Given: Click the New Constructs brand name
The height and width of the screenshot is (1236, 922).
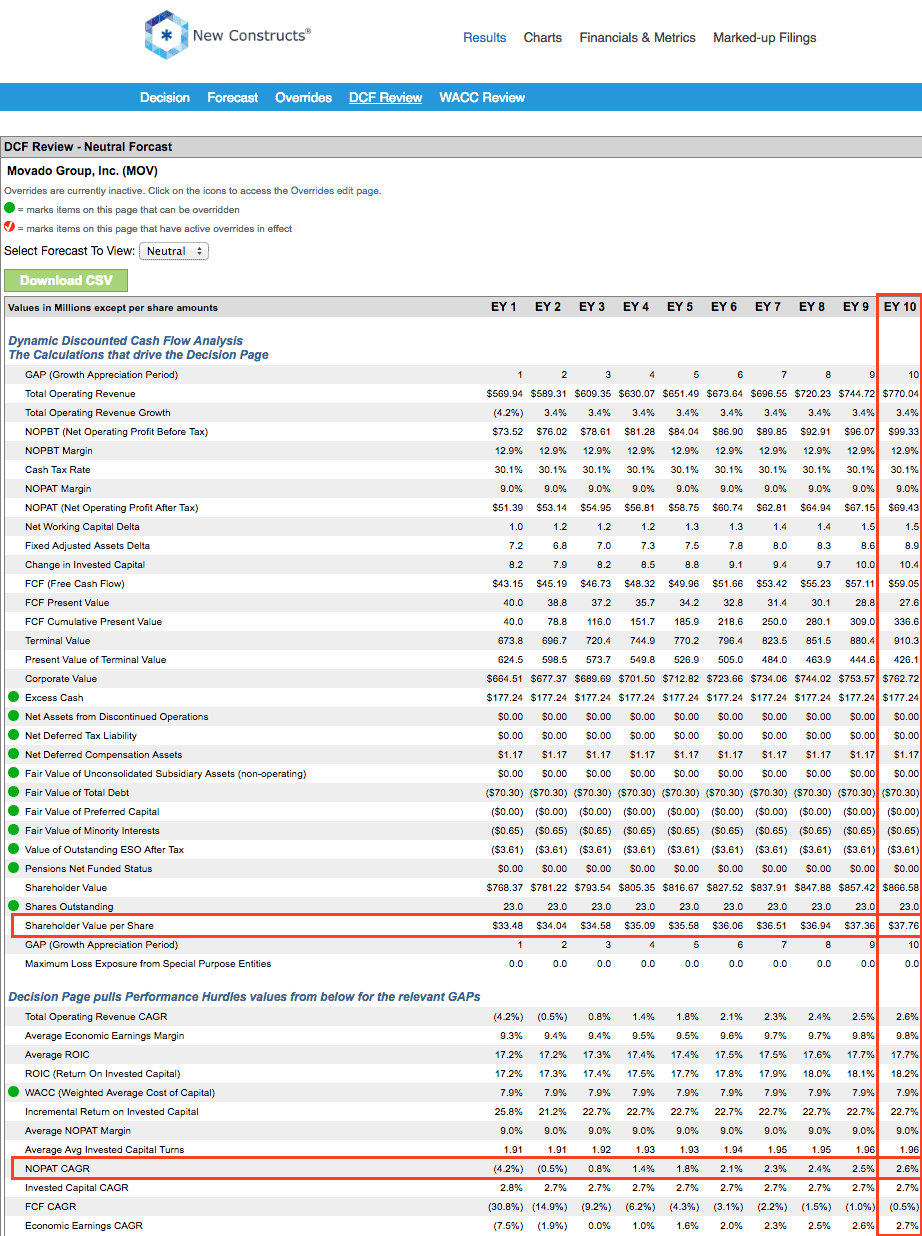Looking at the screenshot, I should 252,35.
